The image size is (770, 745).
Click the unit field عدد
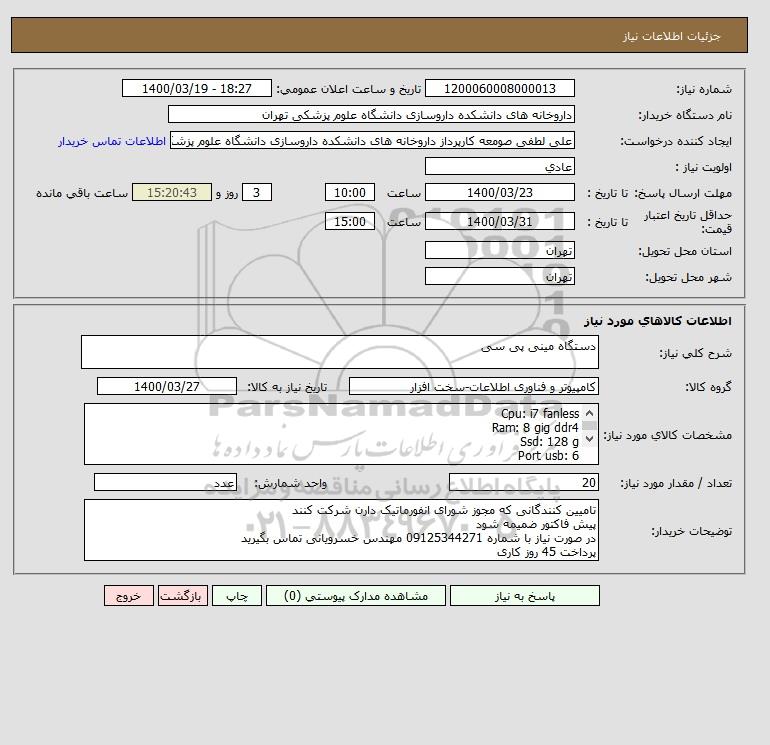[165, 482]
